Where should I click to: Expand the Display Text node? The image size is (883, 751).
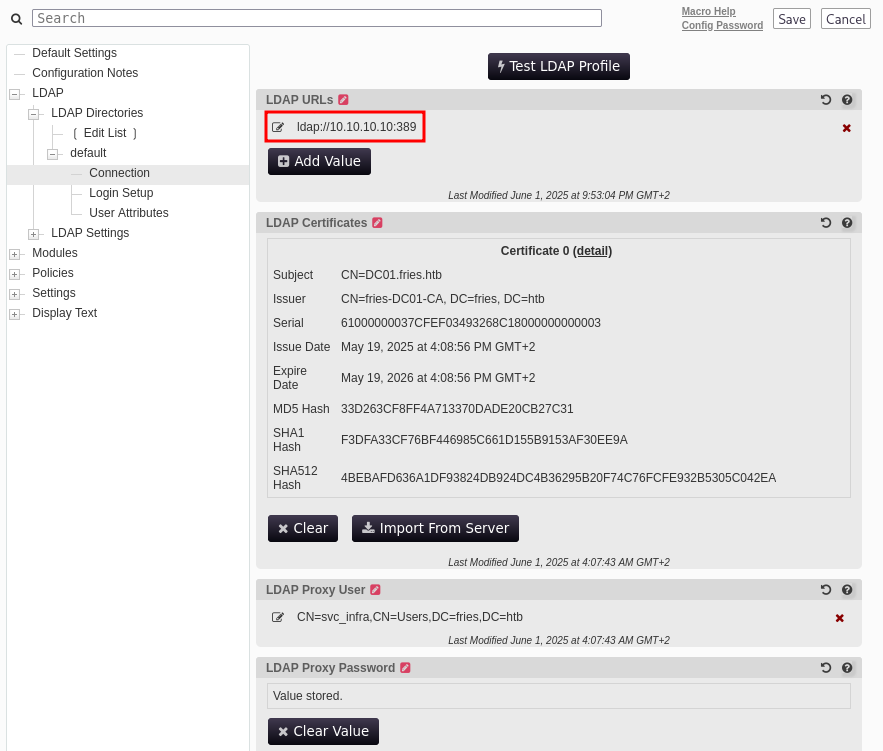pyautogui.click(x=15, y=314)
